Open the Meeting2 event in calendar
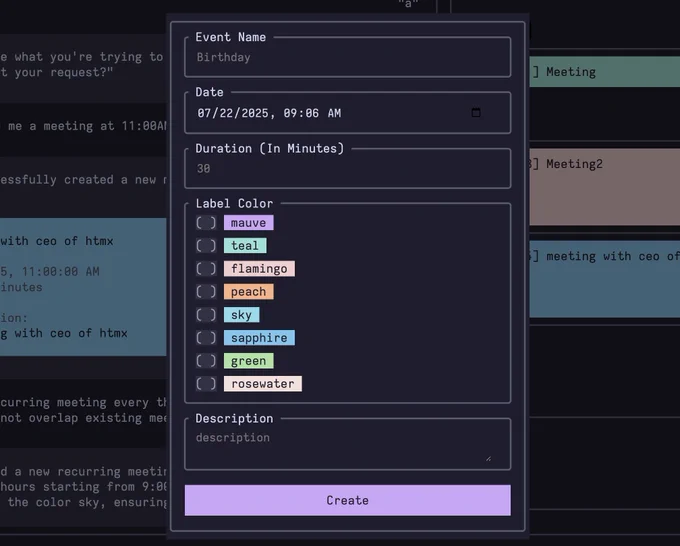This screenshot has height=546, width=680. (605, 187)
